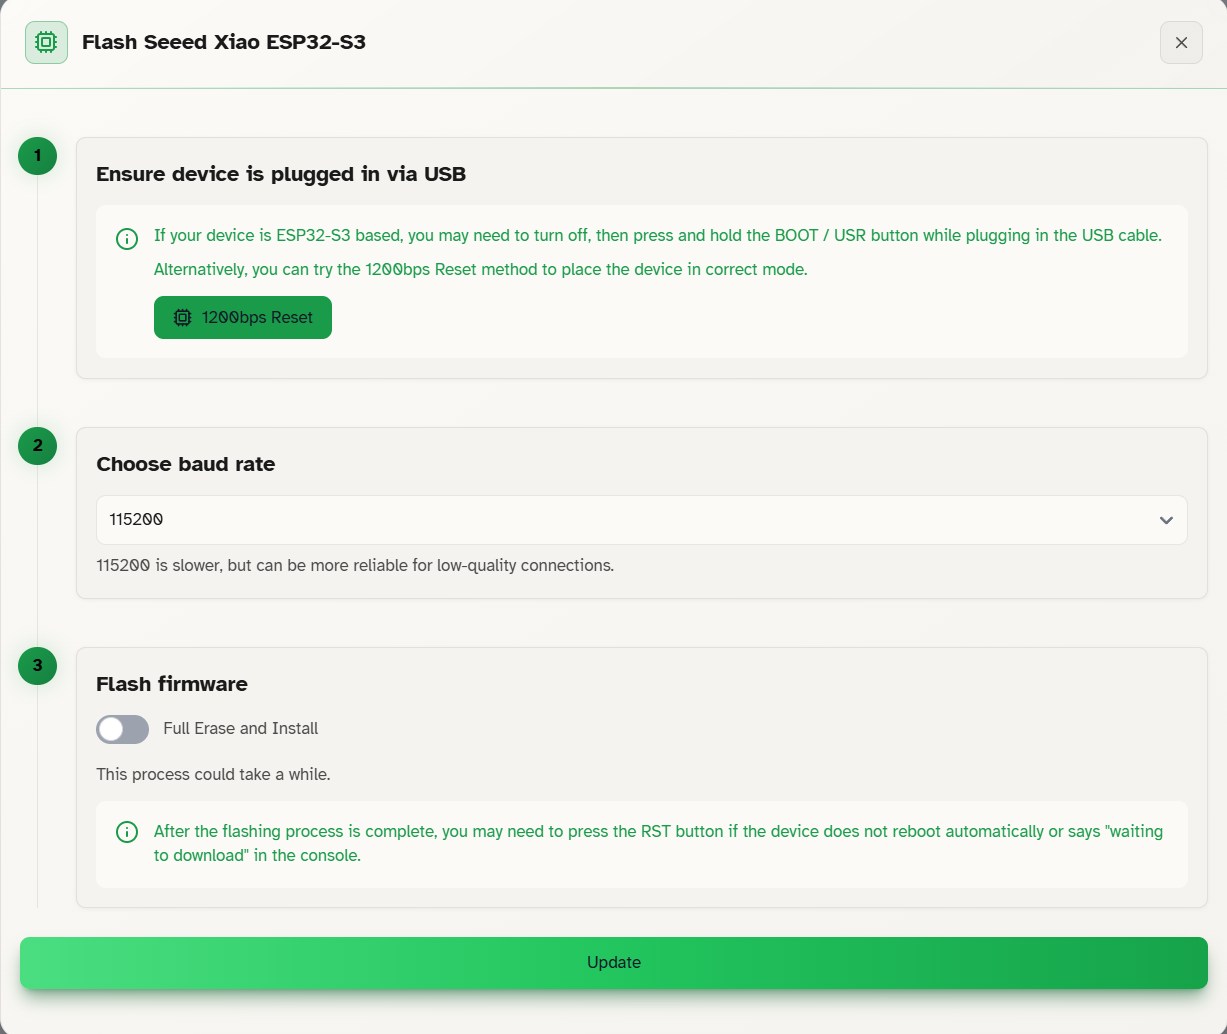Click the Full Erase and Install label

[241, 728]
